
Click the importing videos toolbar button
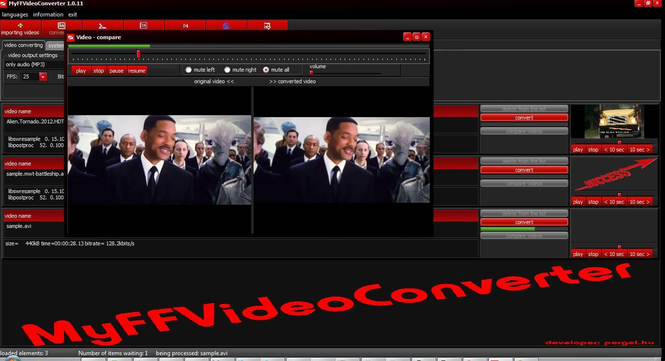click(x=20, y=29)
